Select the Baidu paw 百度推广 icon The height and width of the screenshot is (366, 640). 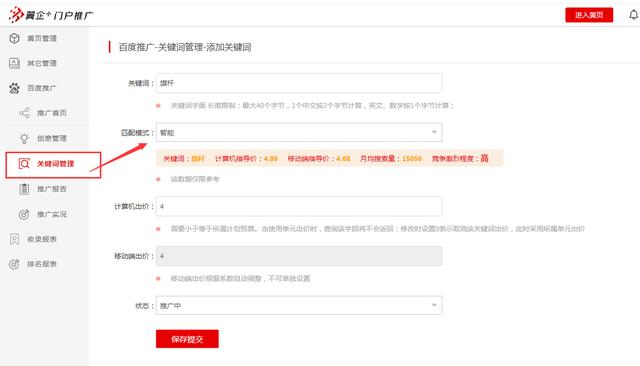tap(15, 88)
